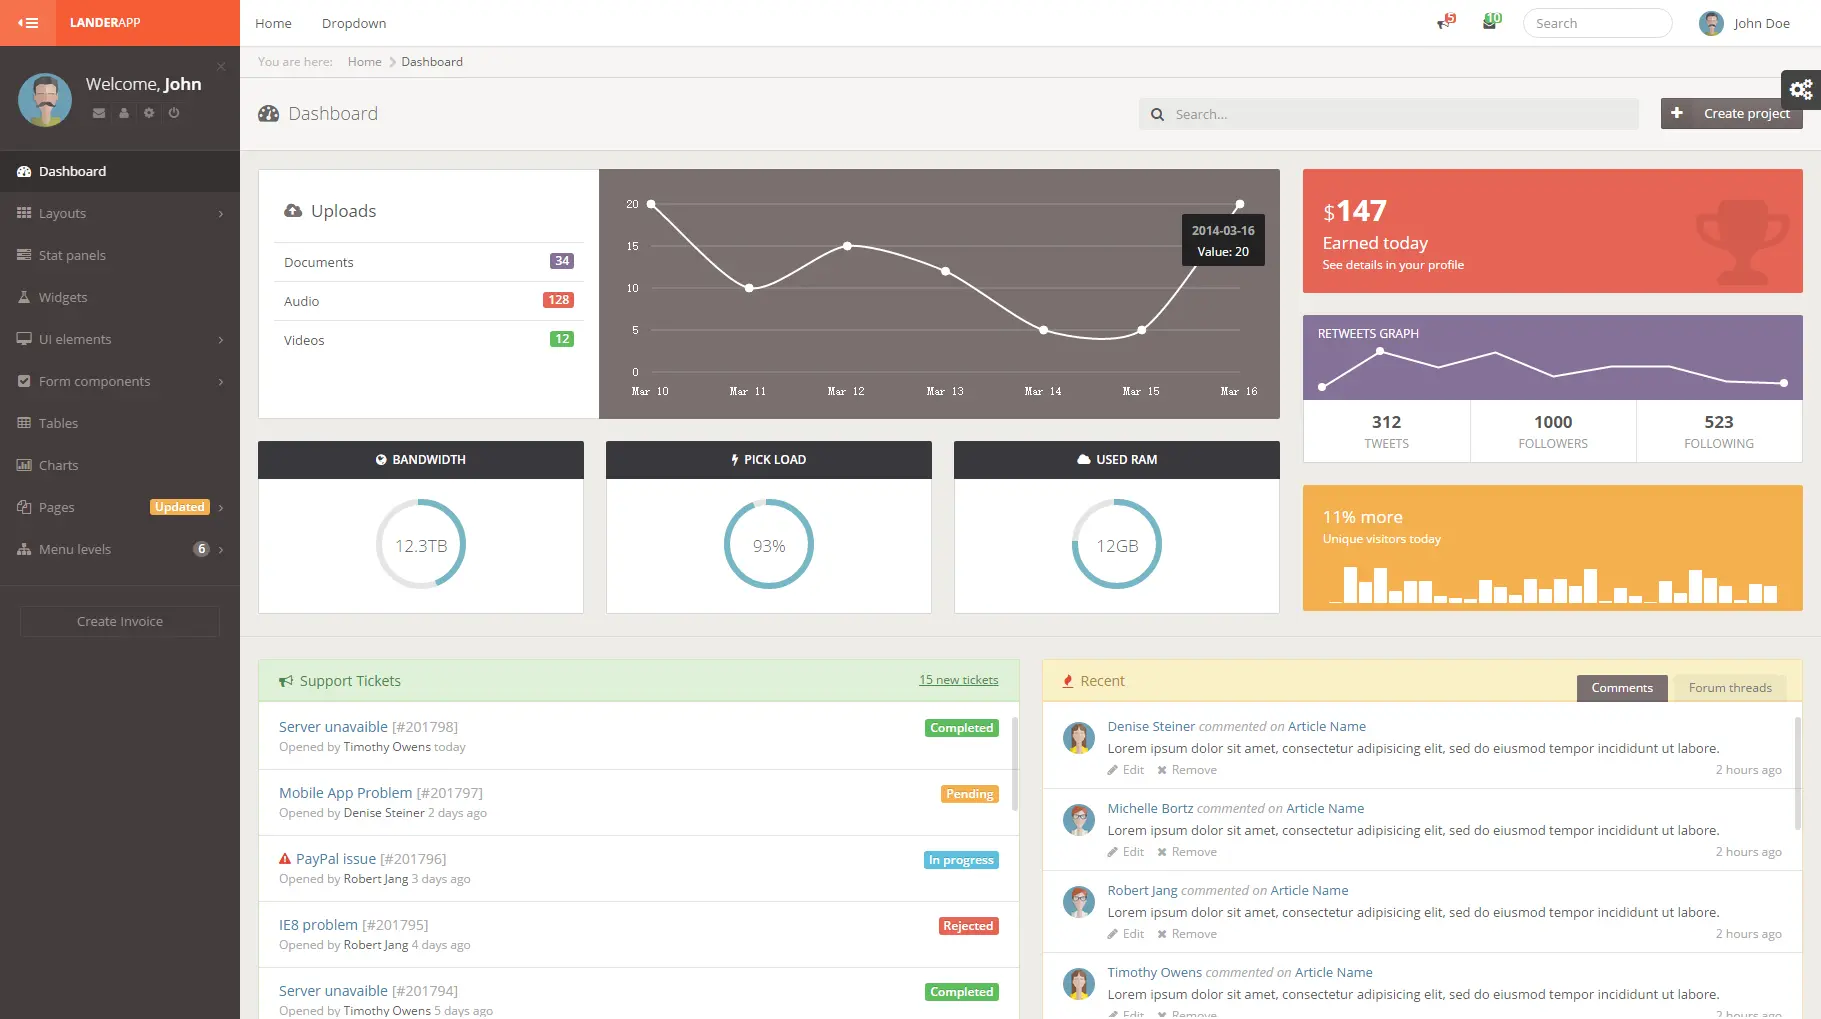Open Widgets in the sidebar

click(x=120, y=297)
